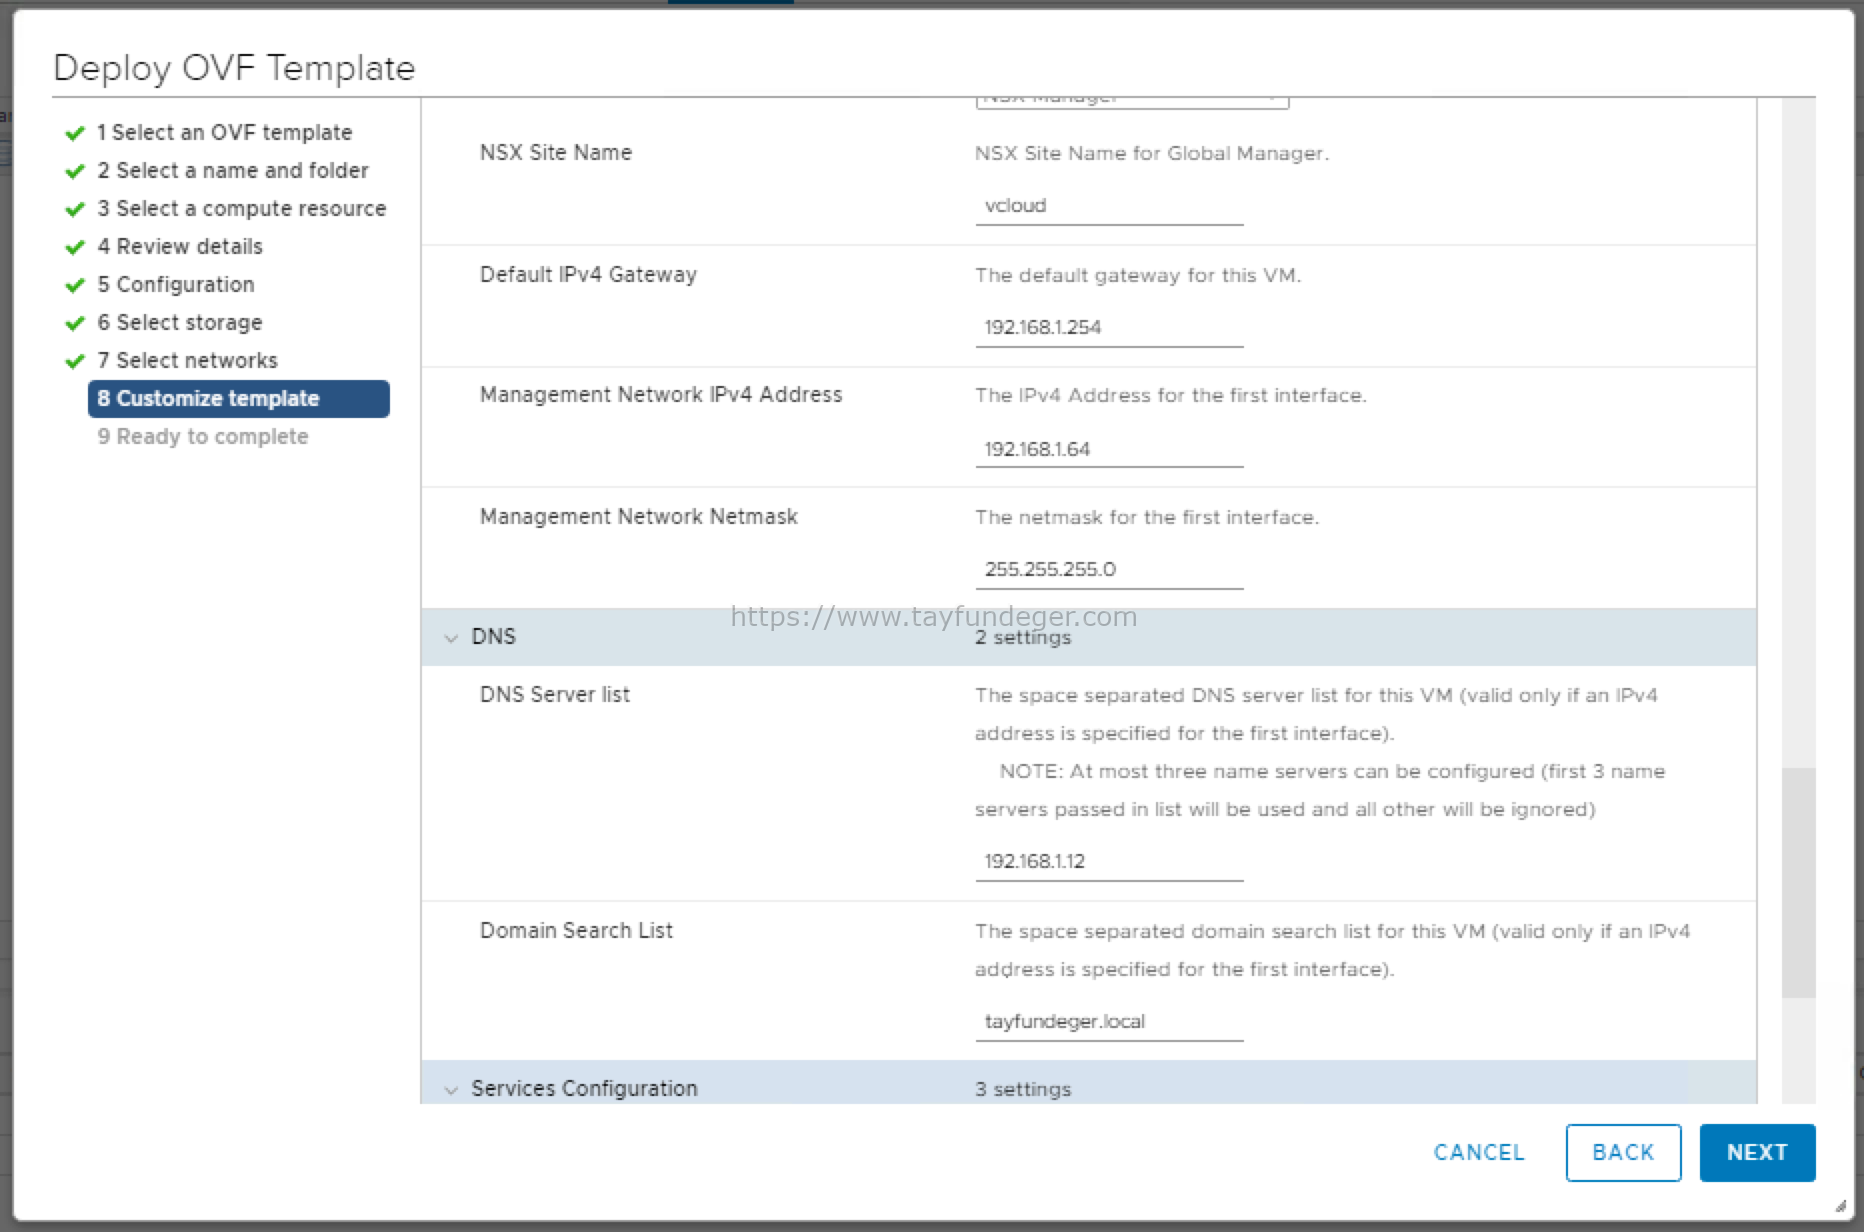This screenshot has width=1864, height=1232.
Task: Click the green checkmark beside Configuration step
Action: [75, 285]
